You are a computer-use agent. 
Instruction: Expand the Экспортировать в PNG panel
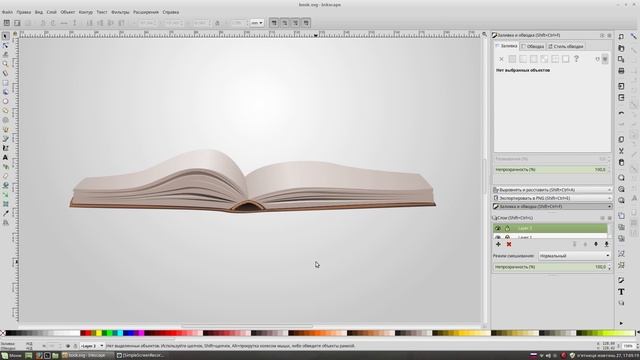pyautogui.click(x=552, y=198)
